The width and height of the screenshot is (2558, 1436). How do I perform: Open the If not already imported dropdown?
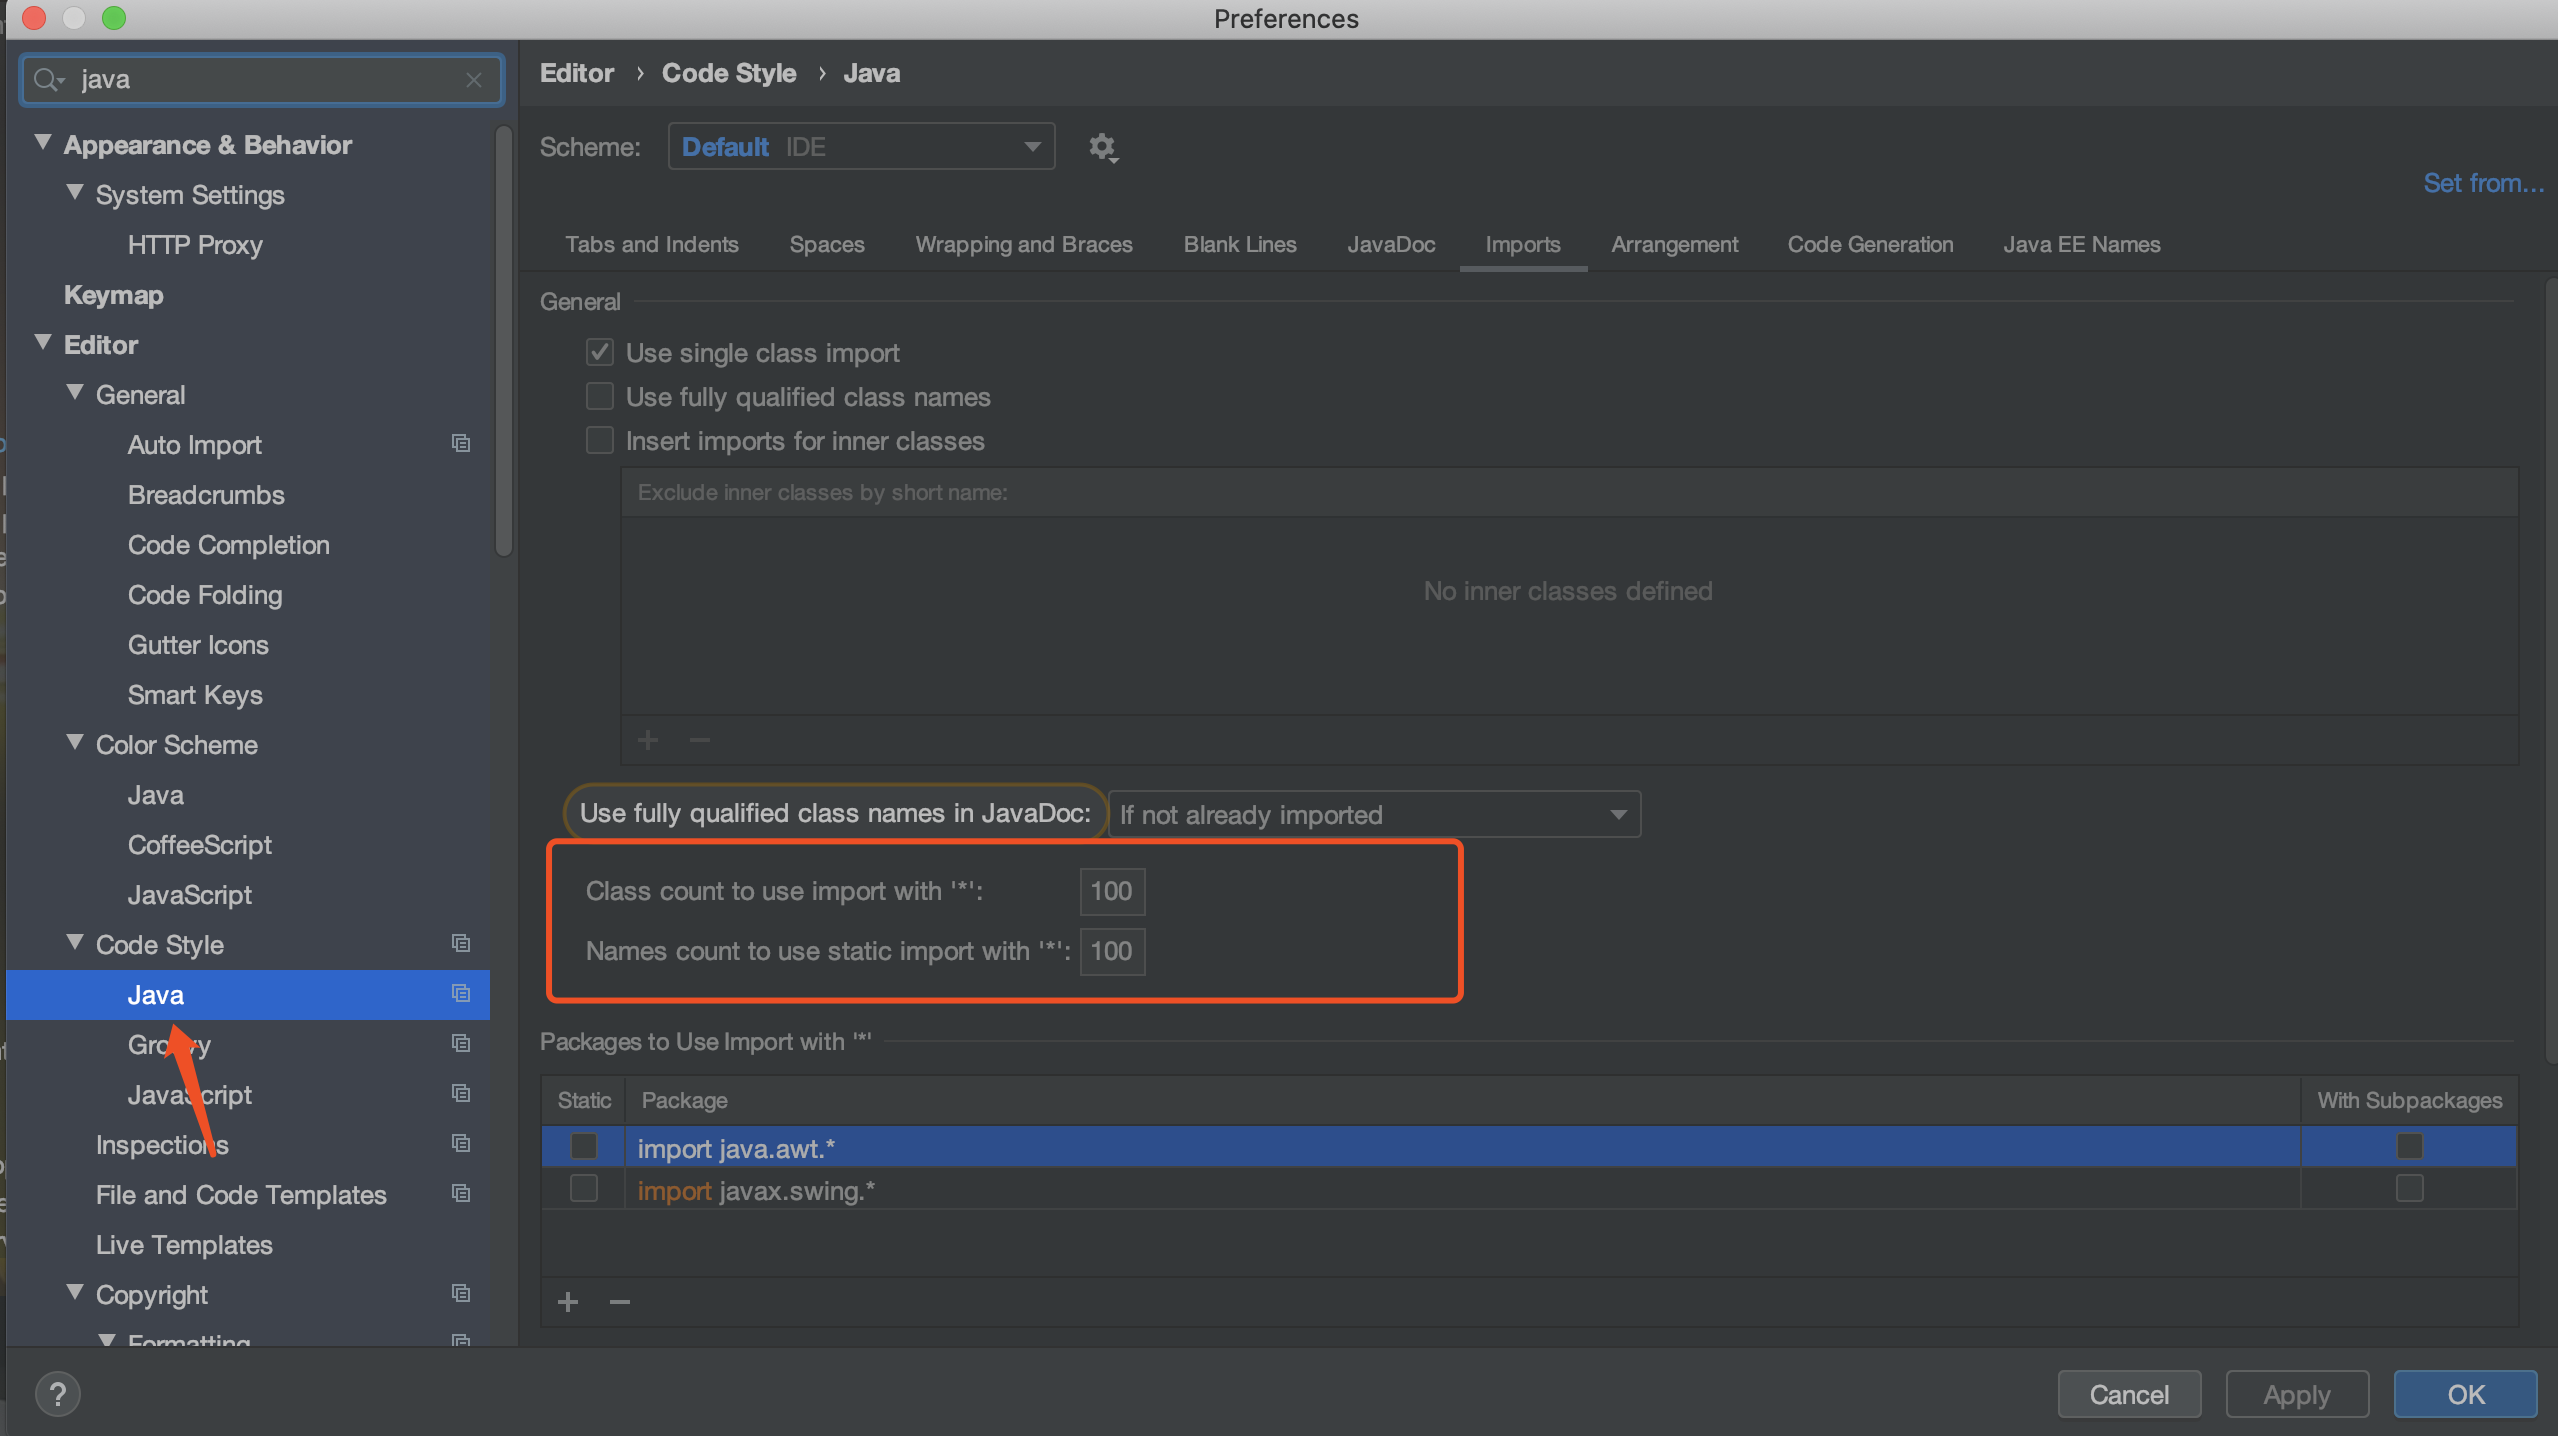click(x=1374, y=815)
